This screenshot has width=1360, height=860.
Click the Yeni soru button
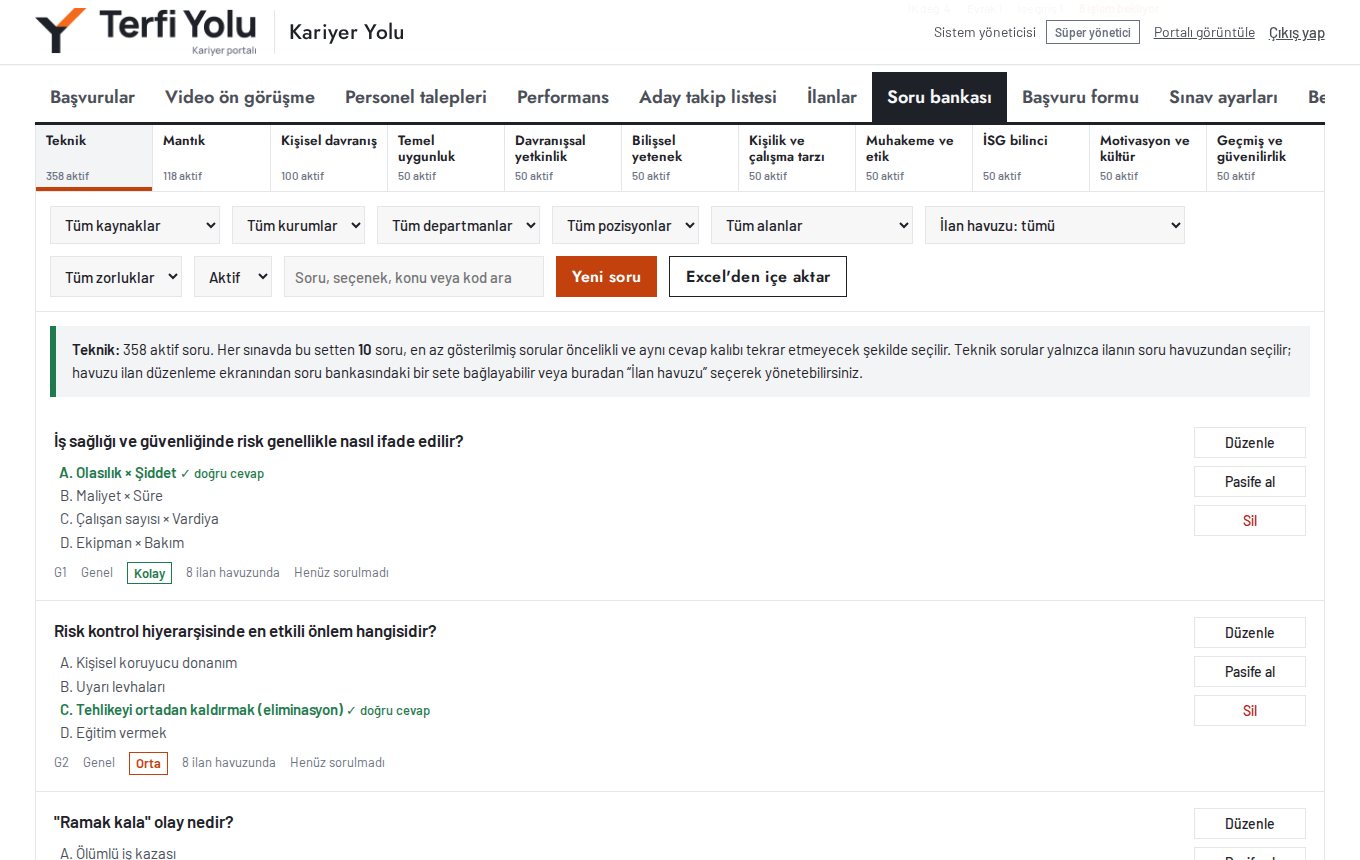click(606, 277)
